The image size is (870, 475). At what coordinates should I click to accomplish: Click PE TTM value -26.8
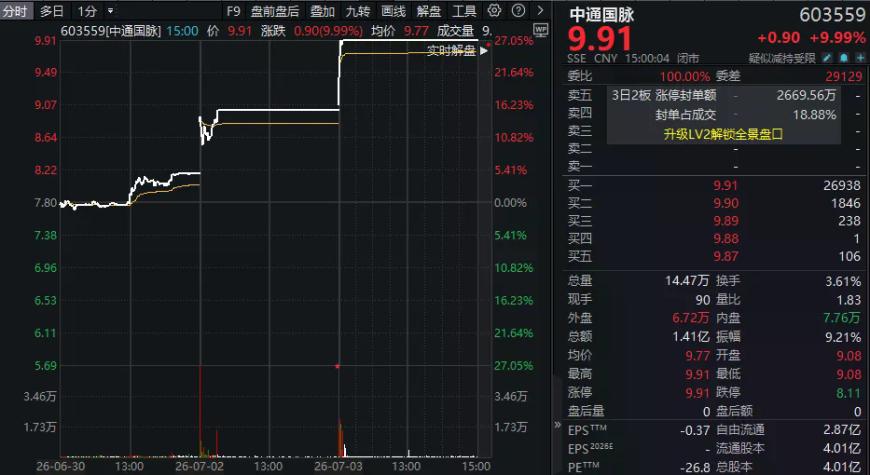pos(694,467)
